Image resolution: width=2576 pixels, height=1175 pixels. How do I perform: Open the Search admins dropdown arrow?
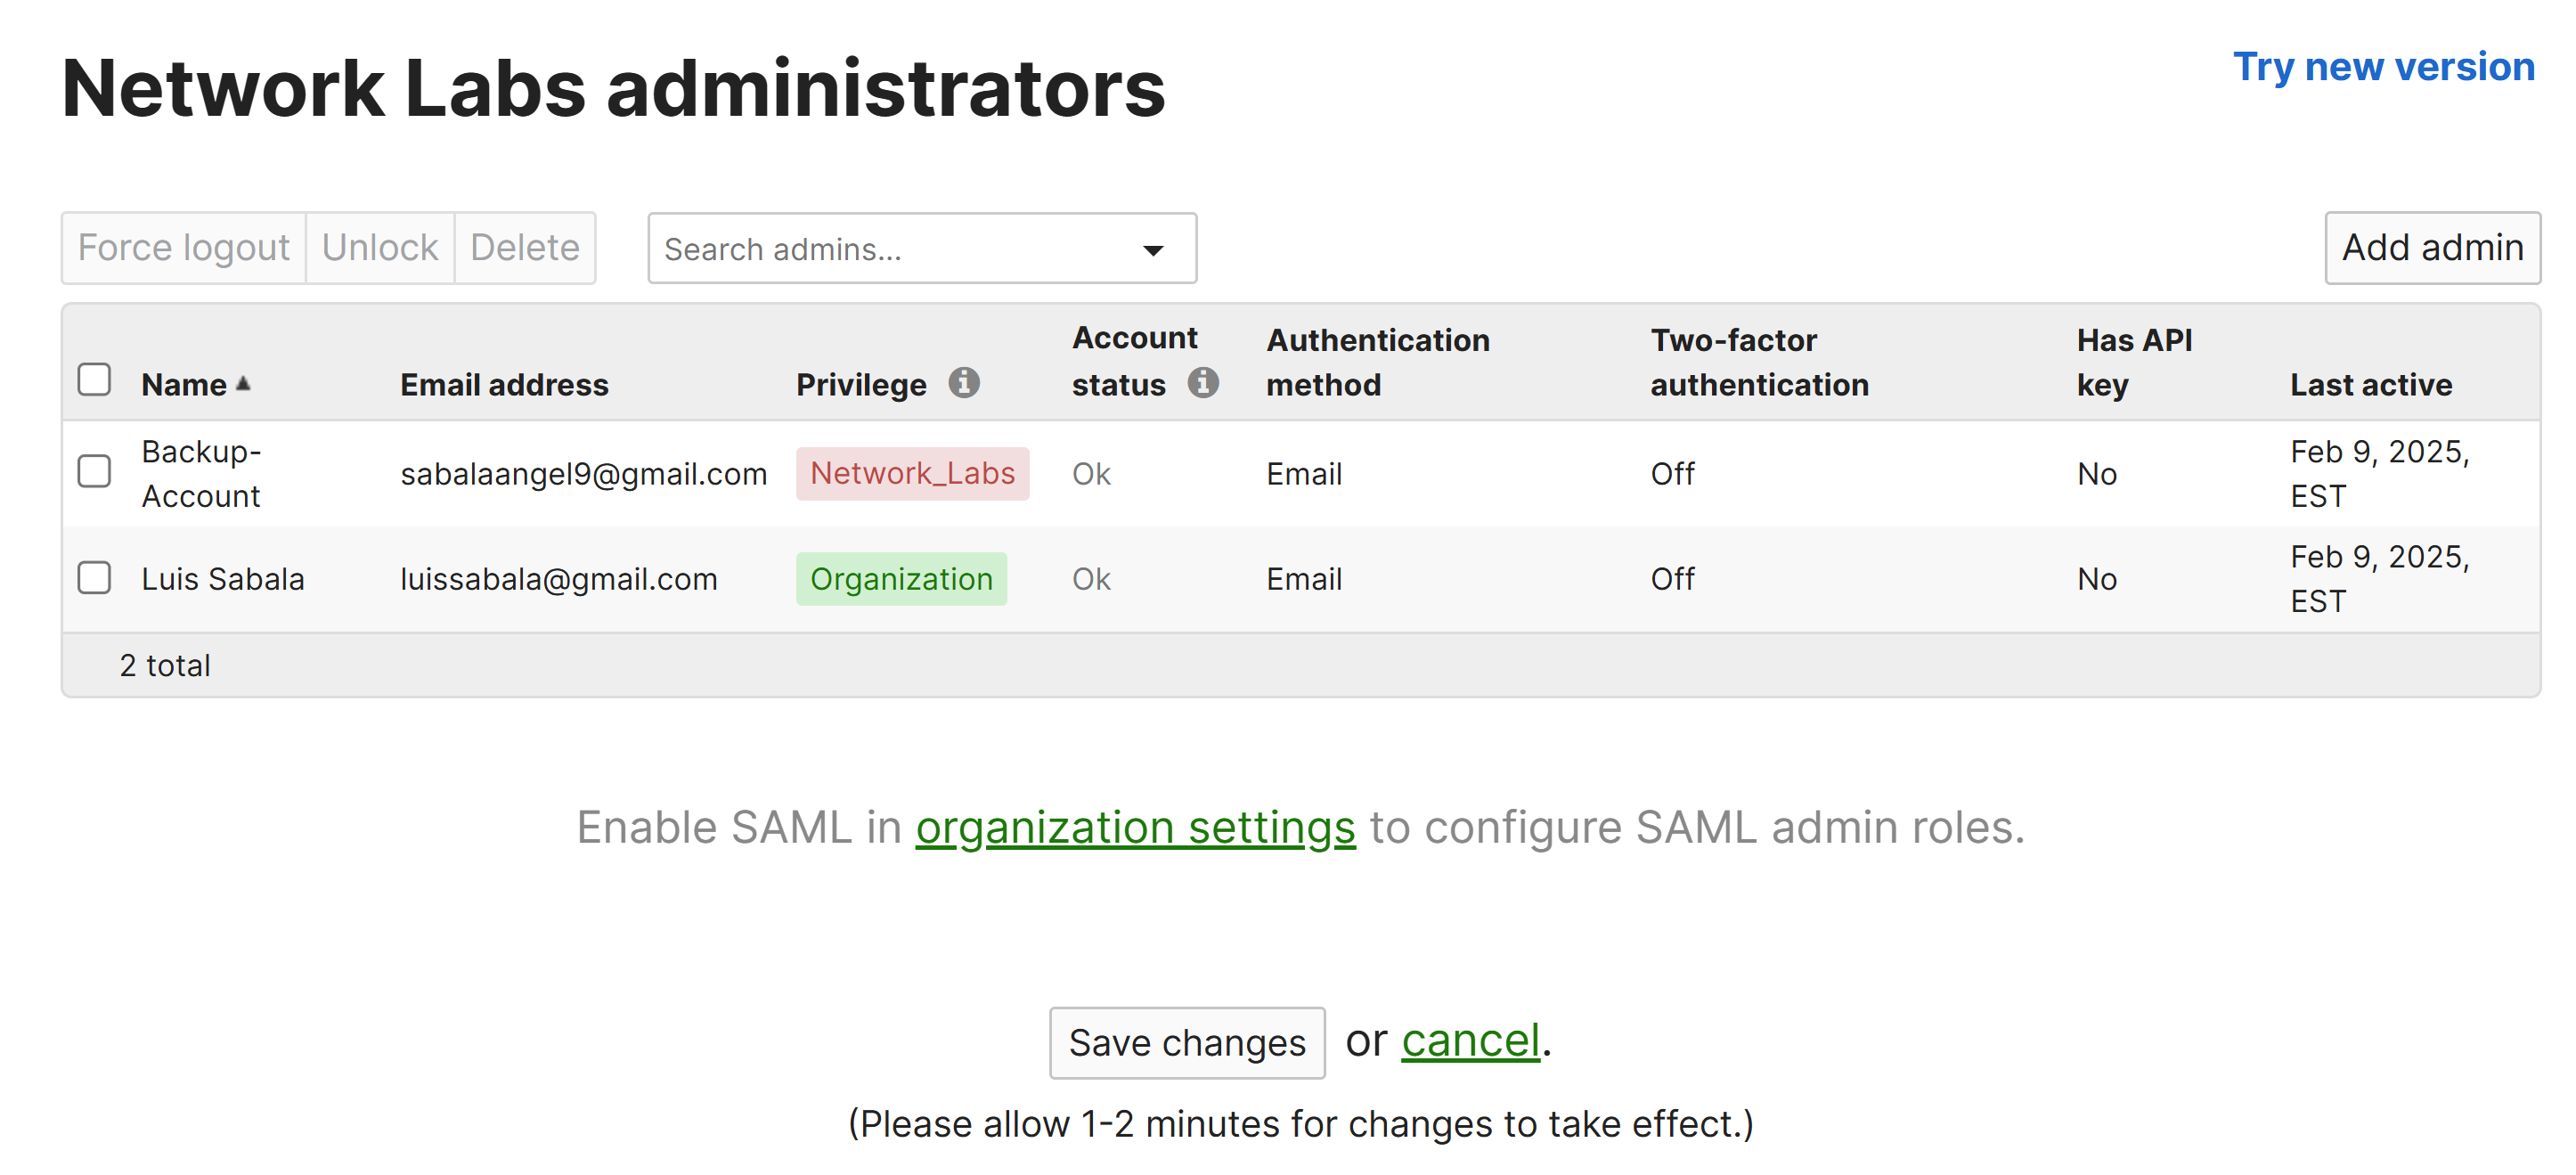1153,250
